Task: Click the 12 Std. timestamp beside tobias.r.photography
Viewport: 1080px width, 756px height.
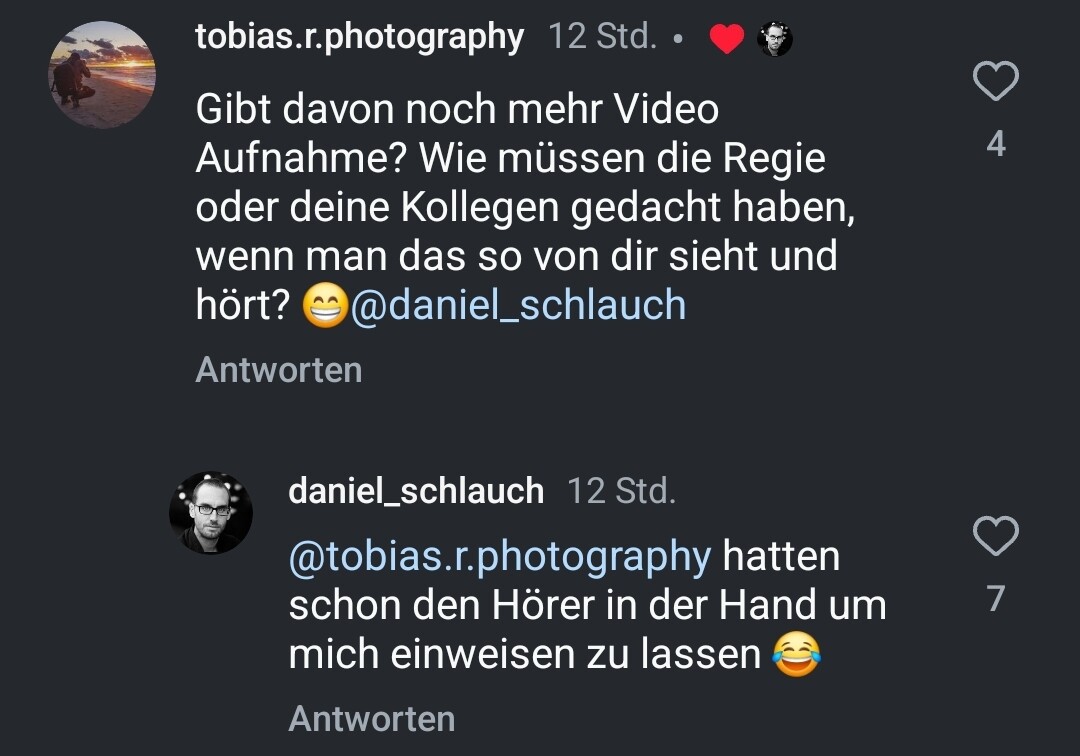Action: point(602,37)
